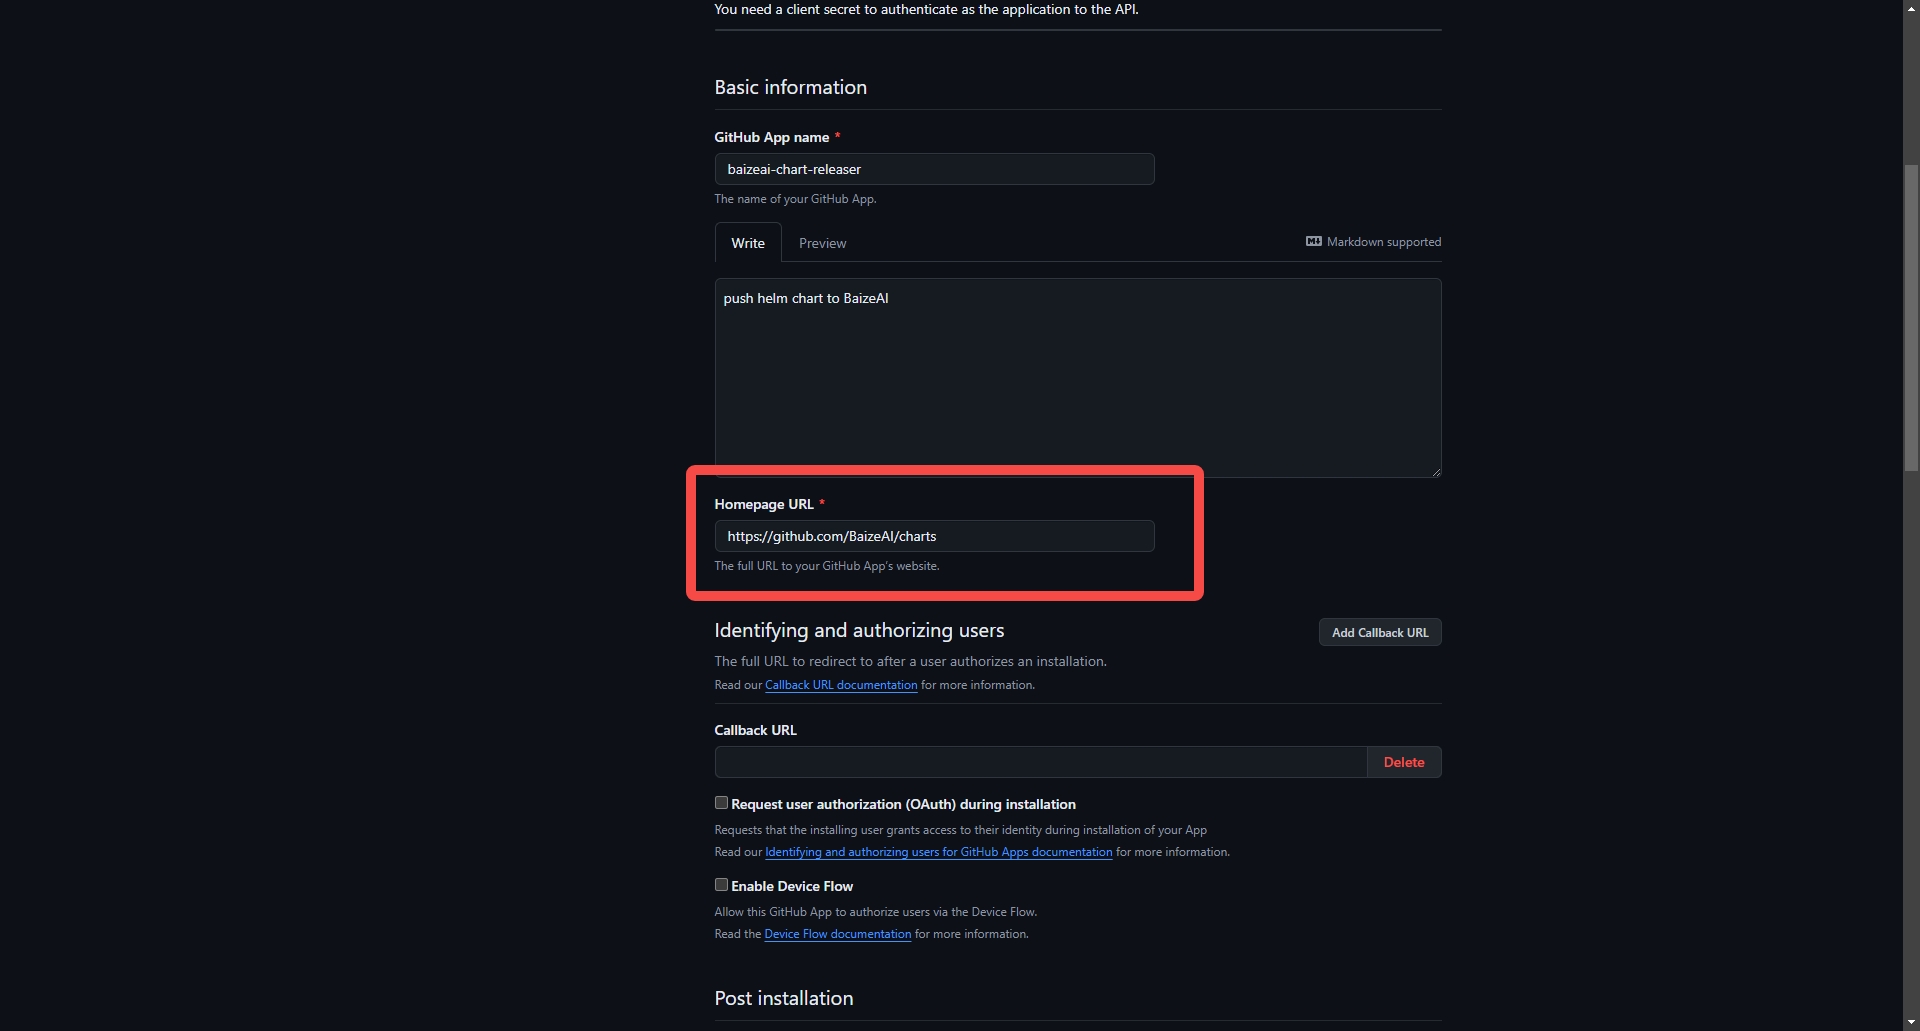Click the 'Request user authorization (OAuth)' label text
The height and width of the screenshot is (1031, 1920).
[903, 804]
